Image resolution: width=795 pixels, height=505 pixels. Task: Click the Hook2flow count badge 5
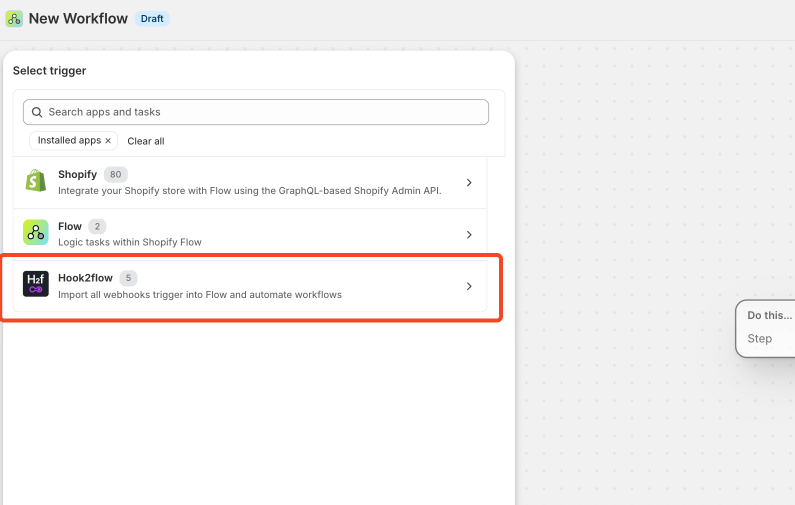click(x=128, y=277)
